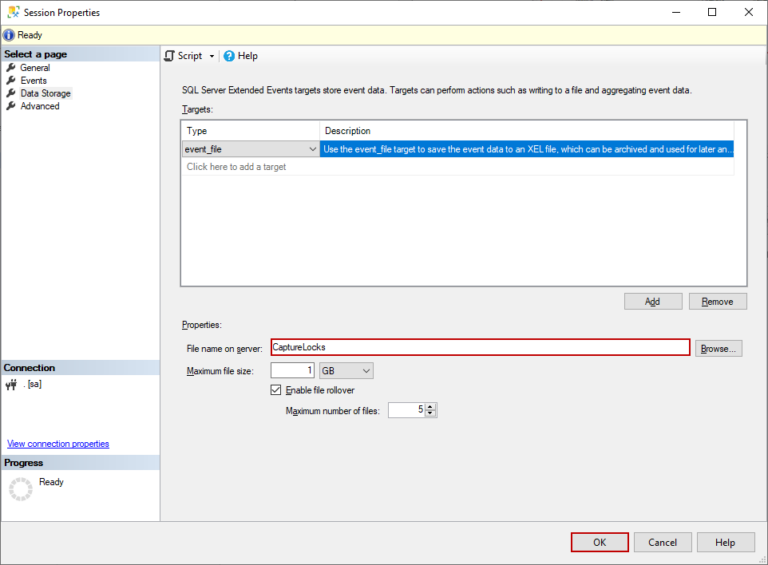Open View connection properties link
This screenshot has height=565, width=768.
58,444
